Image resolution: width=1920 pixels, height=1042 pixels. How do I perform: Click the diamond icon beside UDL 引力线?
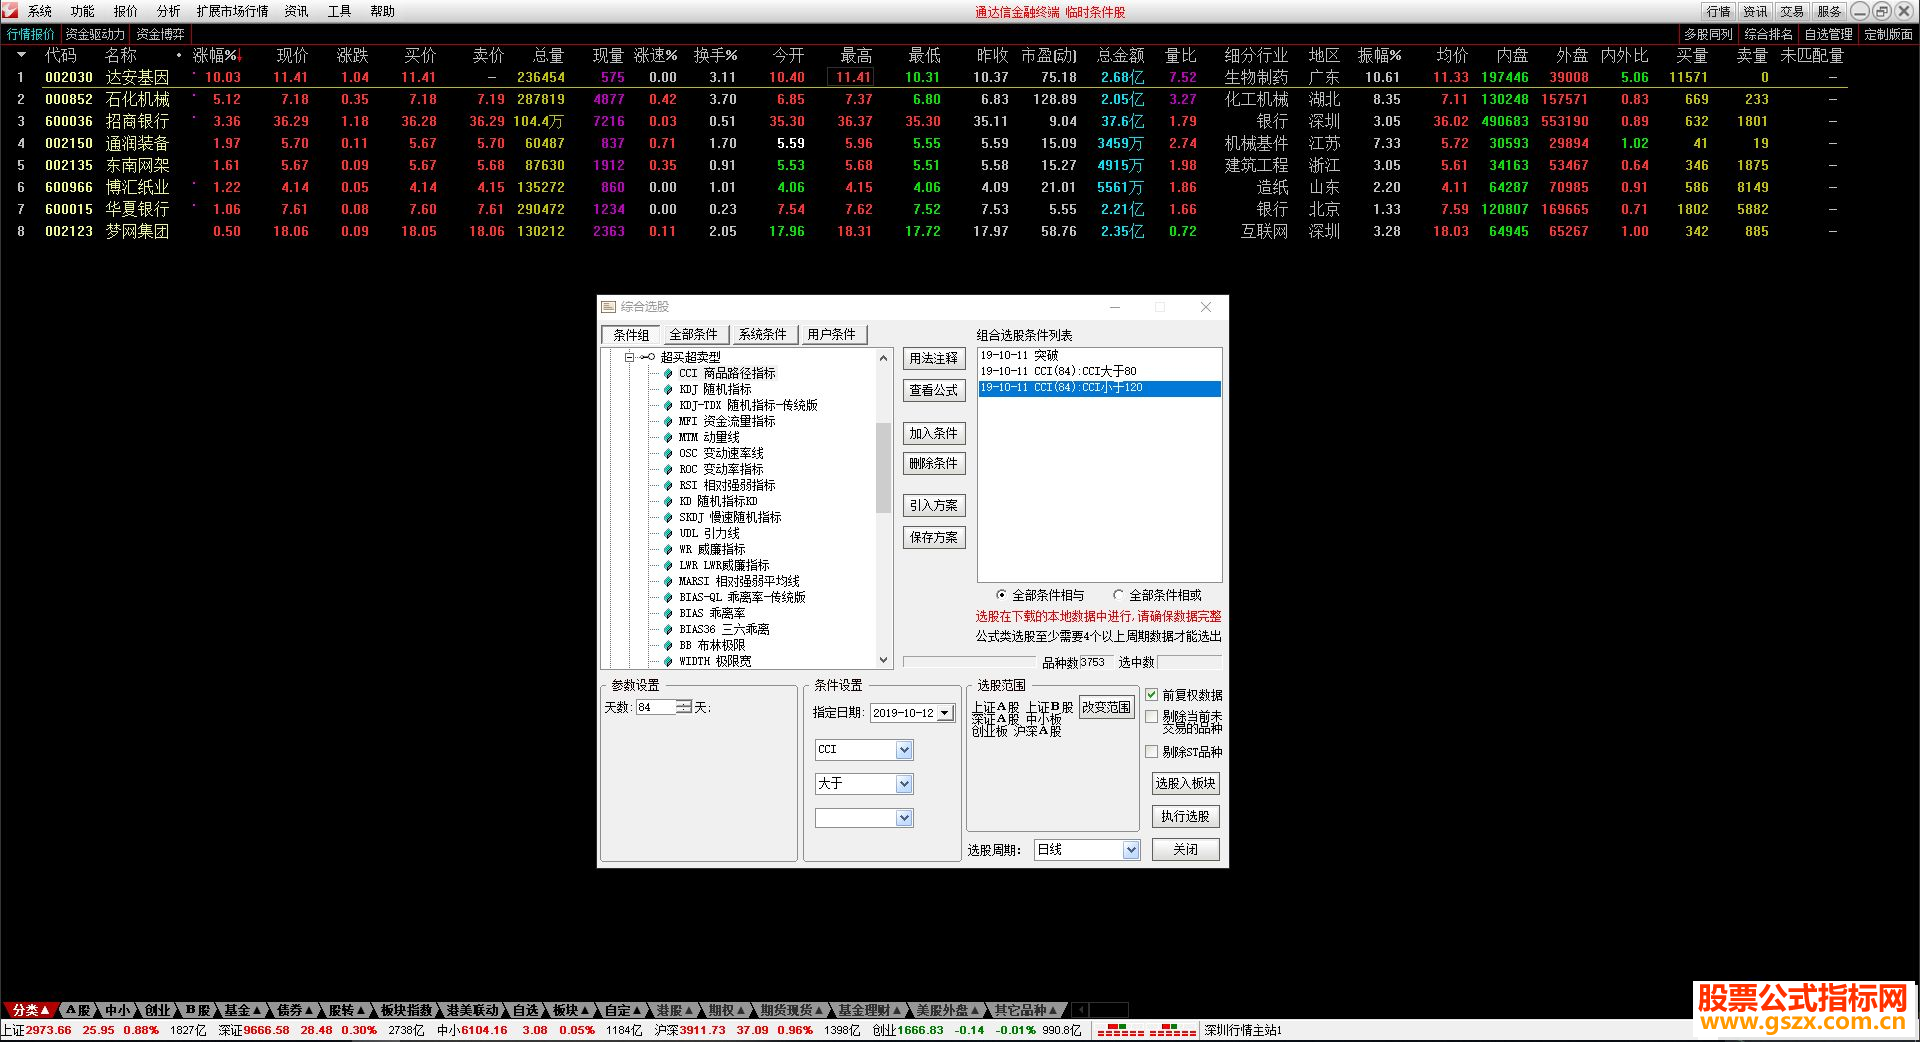668,534
